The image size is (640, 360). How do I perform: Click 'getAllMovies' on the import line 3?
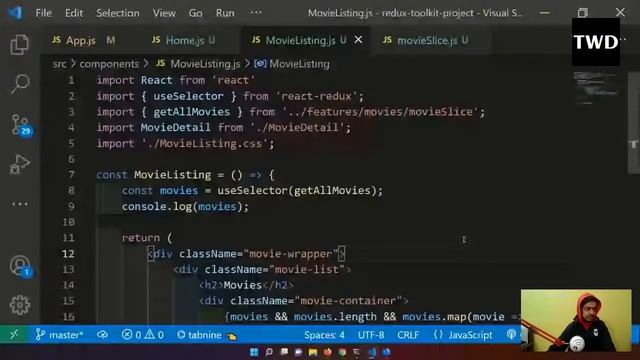pos(191,112)
